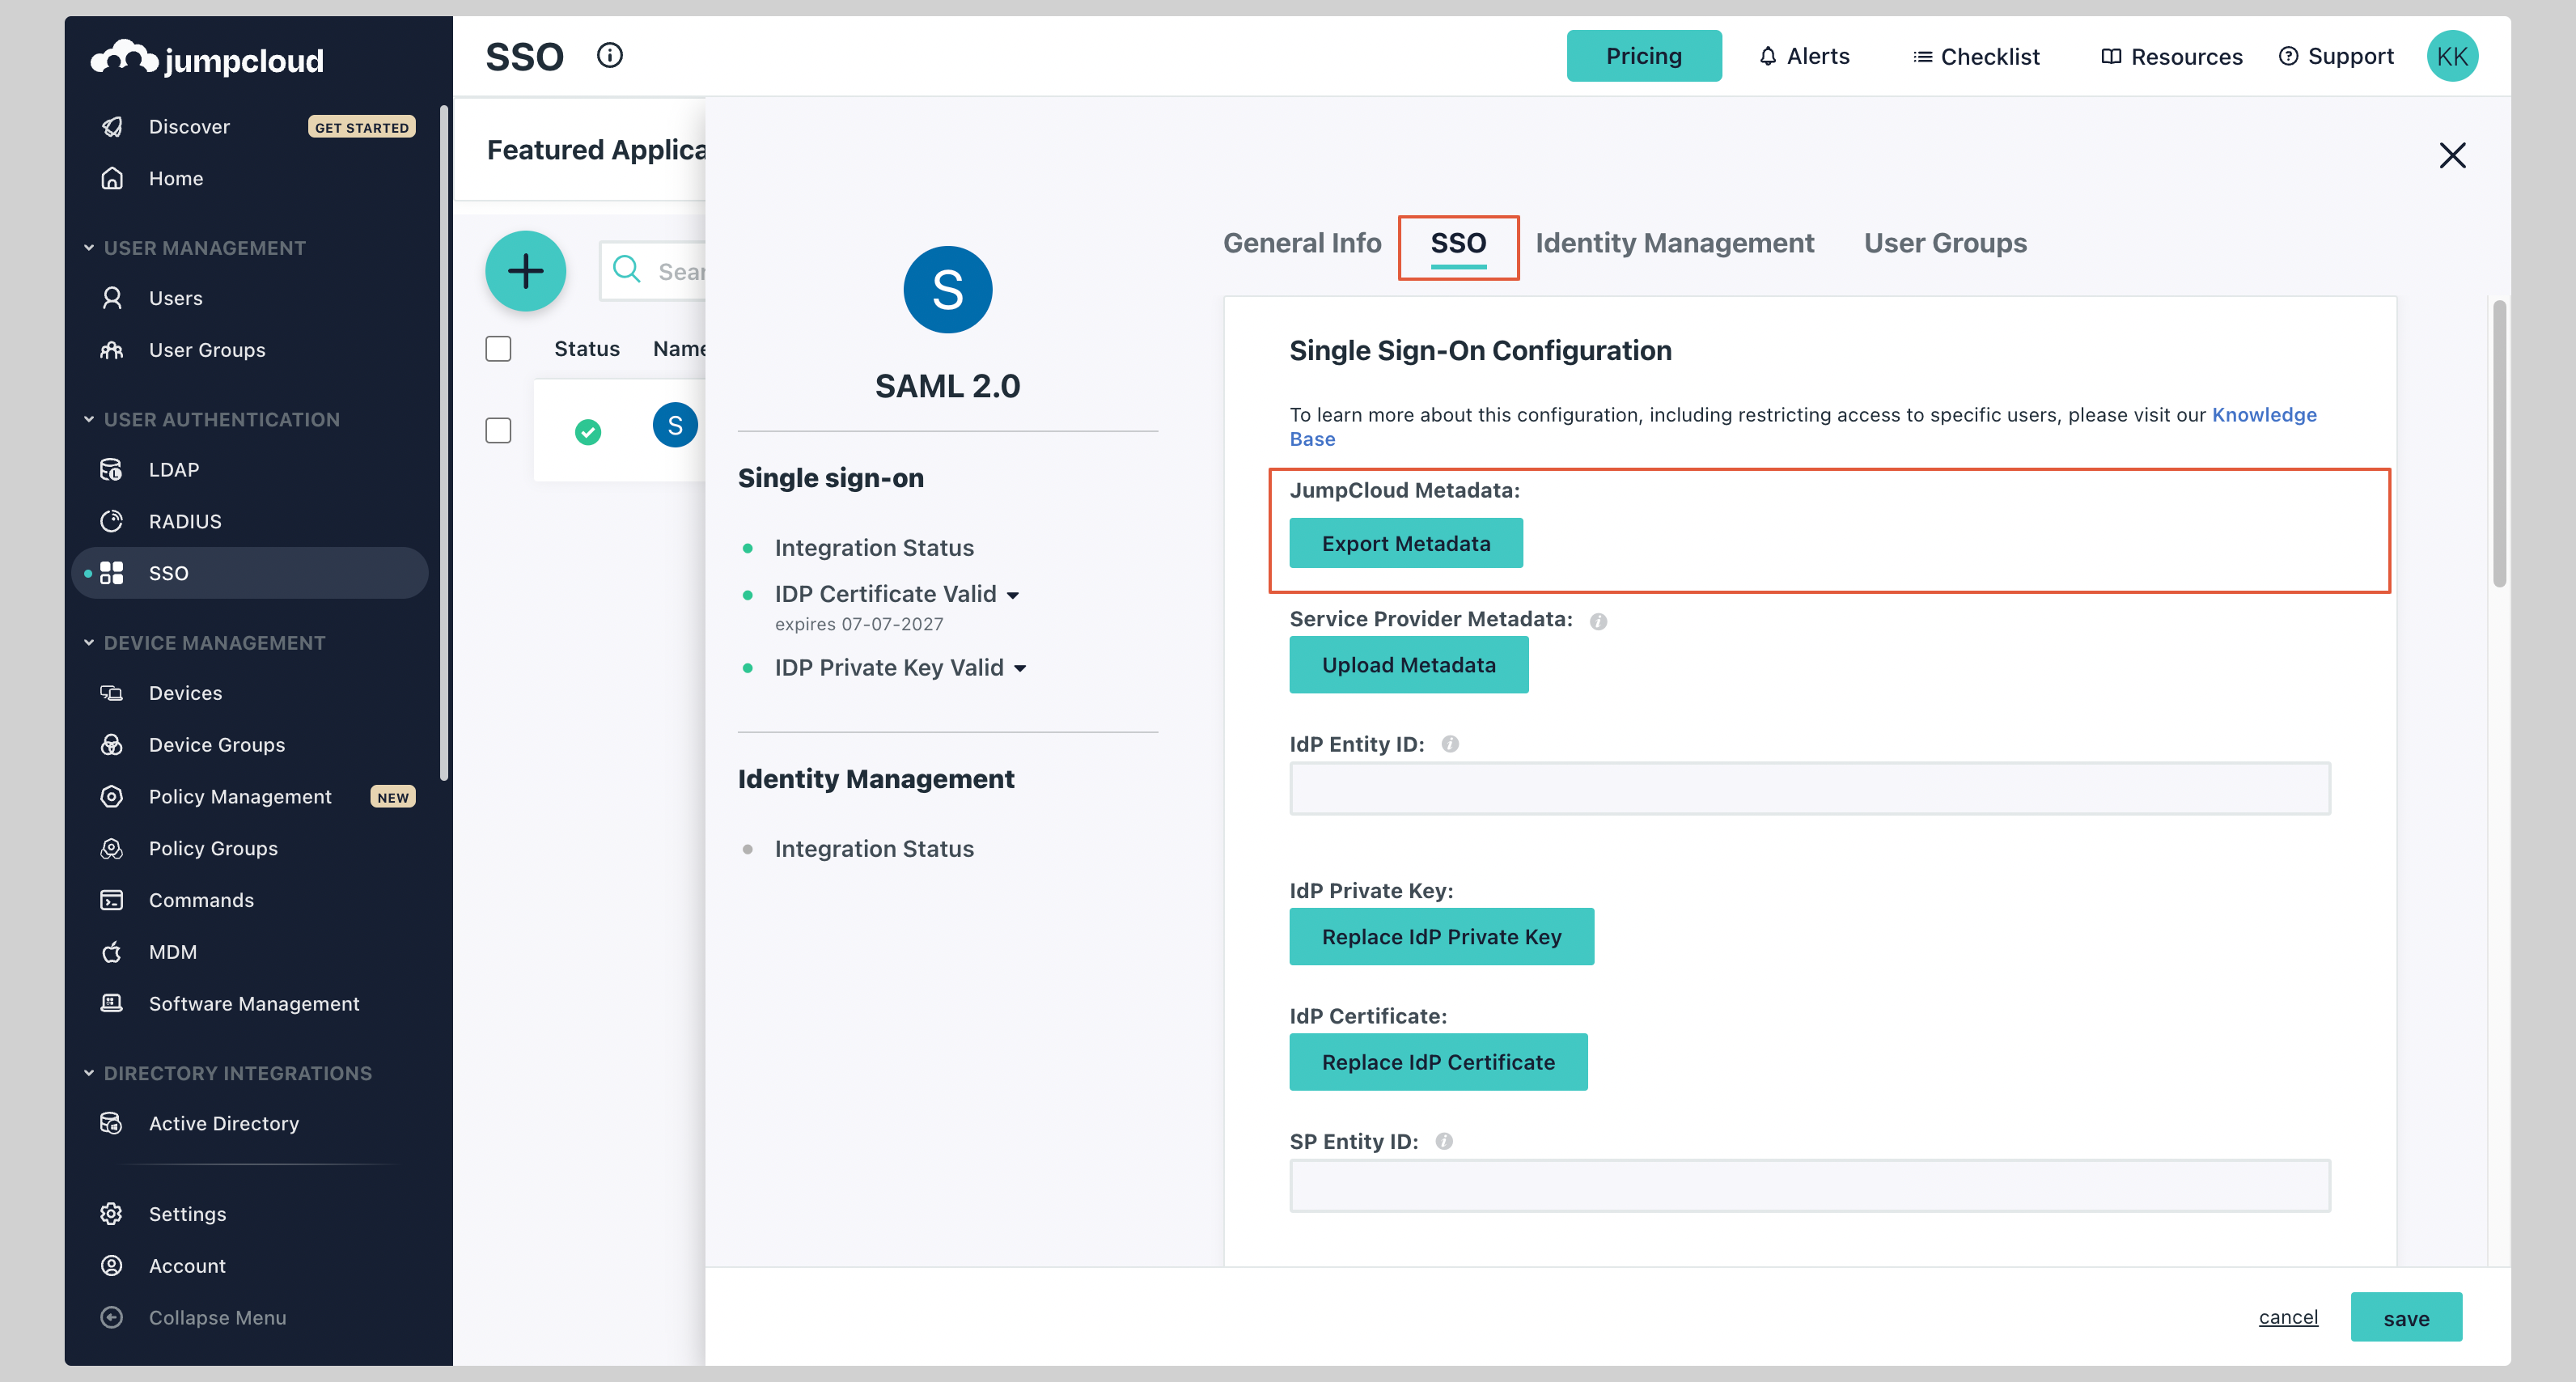The height and width of the screenshot is (1382, 2576).
Task: Click Replace IdP Certificate
Action: tap(1438, 1063)
